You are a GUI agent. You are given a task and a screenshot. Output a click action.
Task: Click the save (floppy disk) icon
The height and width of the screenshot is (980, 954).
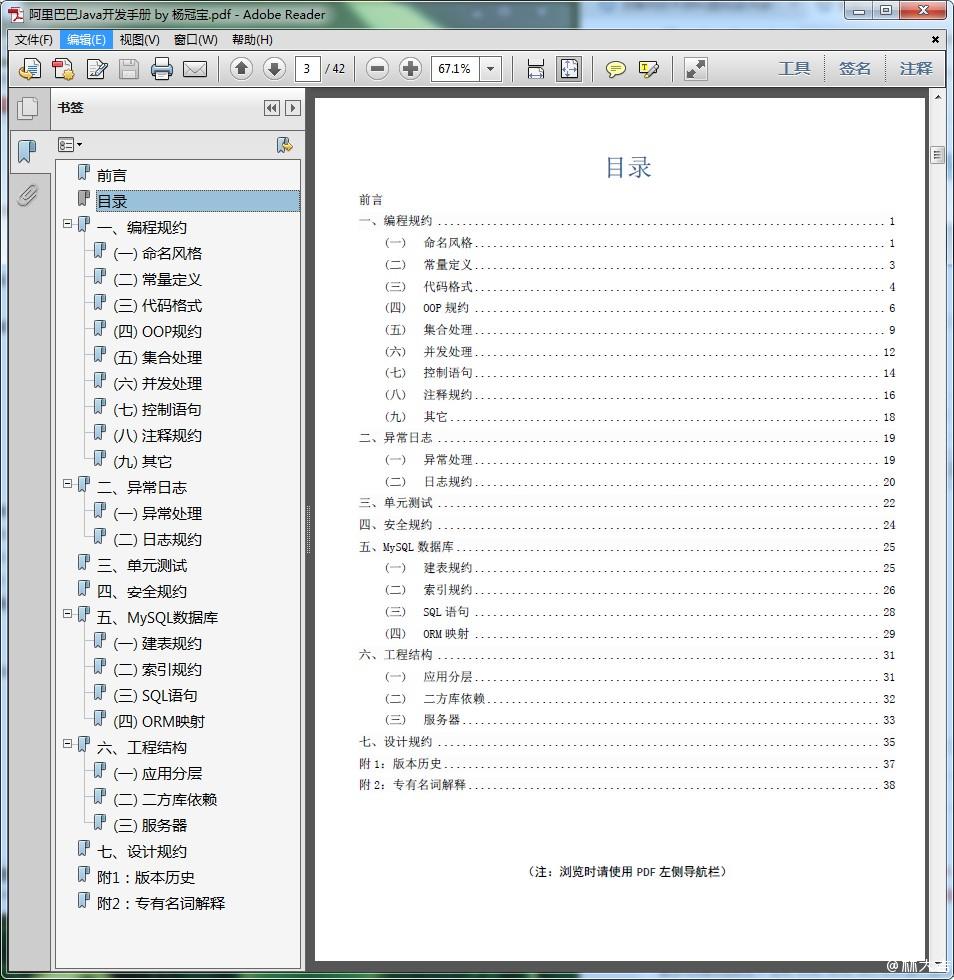pos(129,69)
